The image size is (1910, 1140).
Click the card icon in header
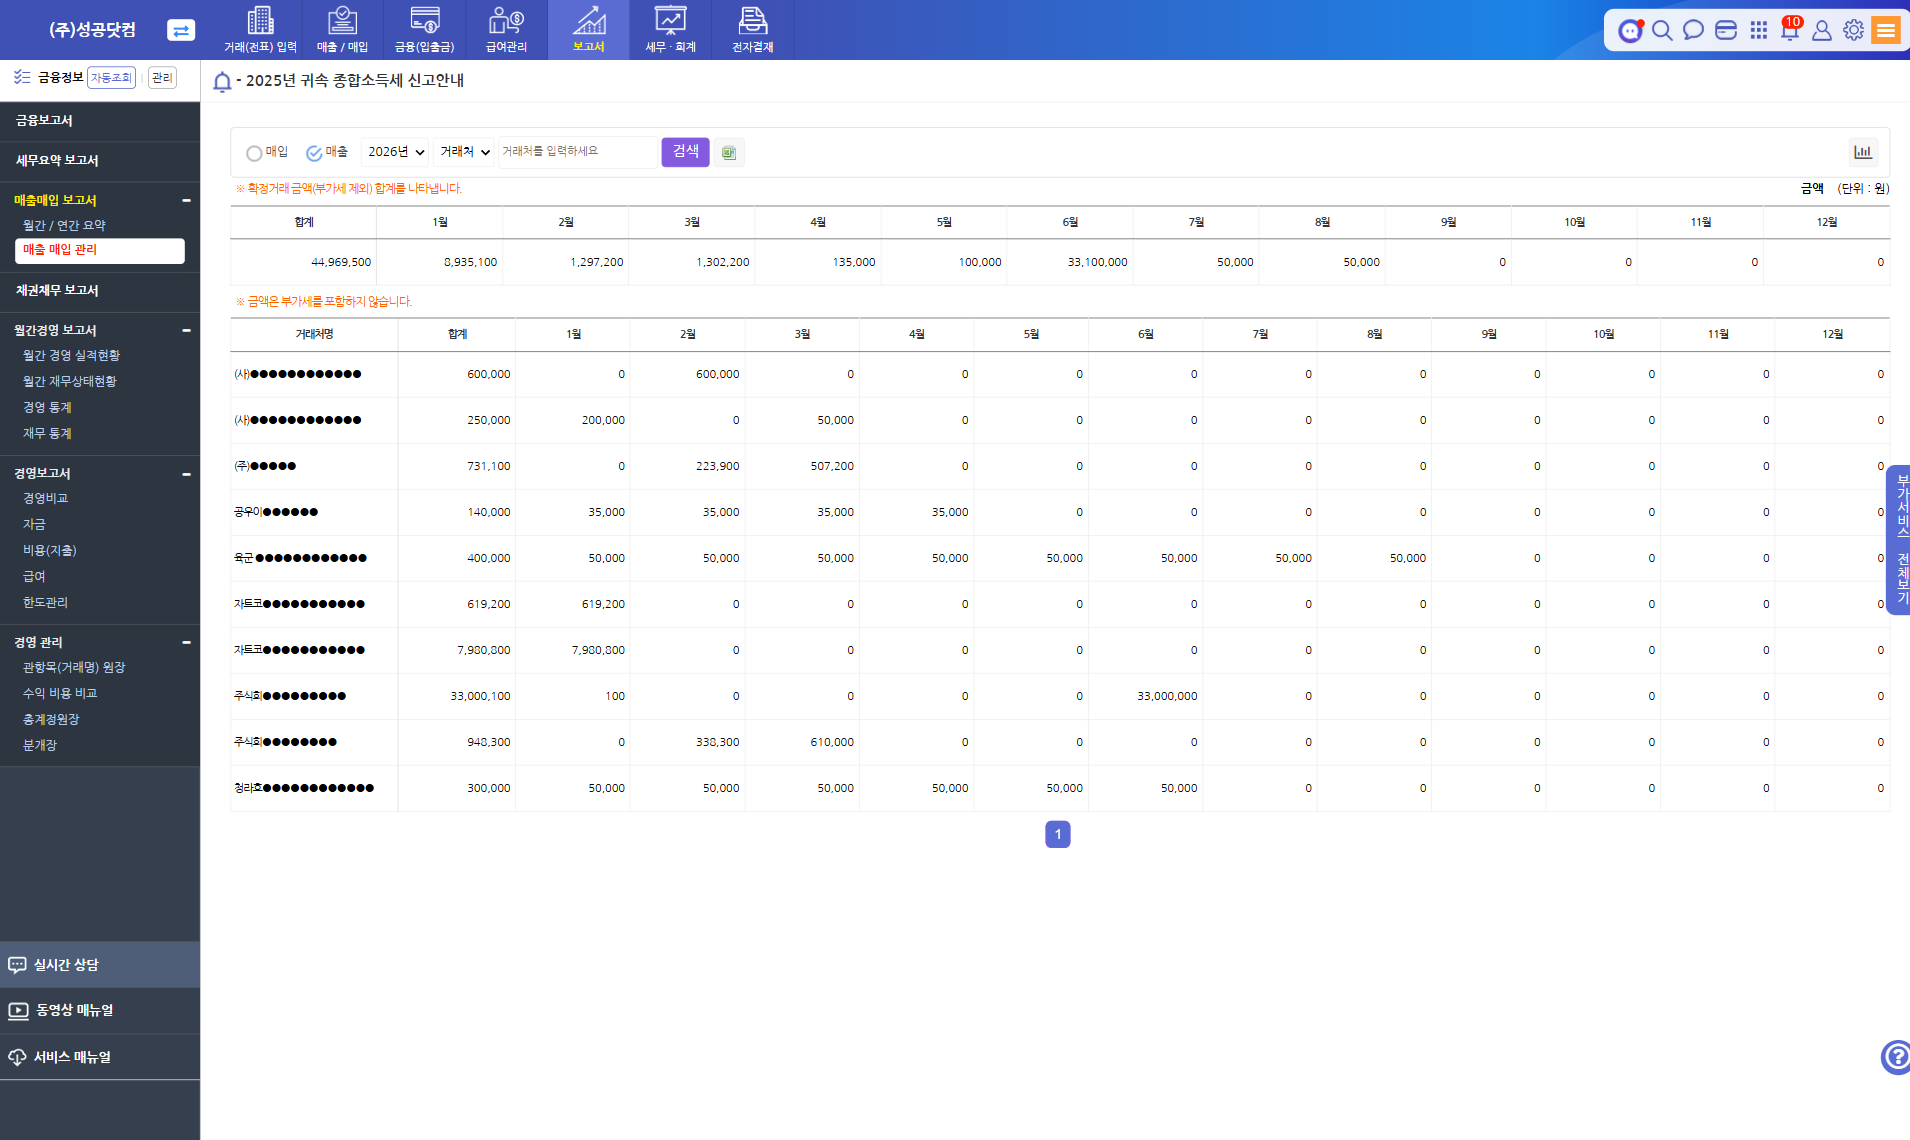[1726, 30]
